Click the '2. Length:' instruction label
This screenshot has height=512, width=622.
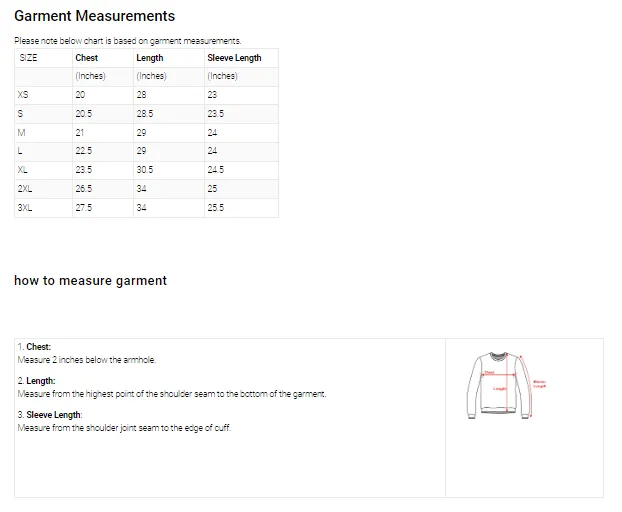(x=37, y=381)
